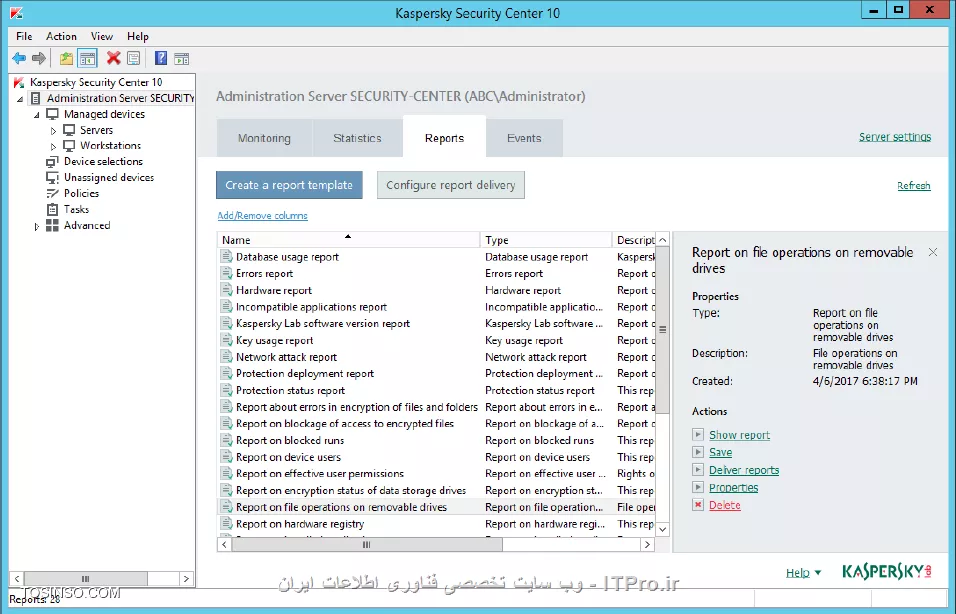
Task: Click the Advanced grid icon
Action: pos(52,225)
